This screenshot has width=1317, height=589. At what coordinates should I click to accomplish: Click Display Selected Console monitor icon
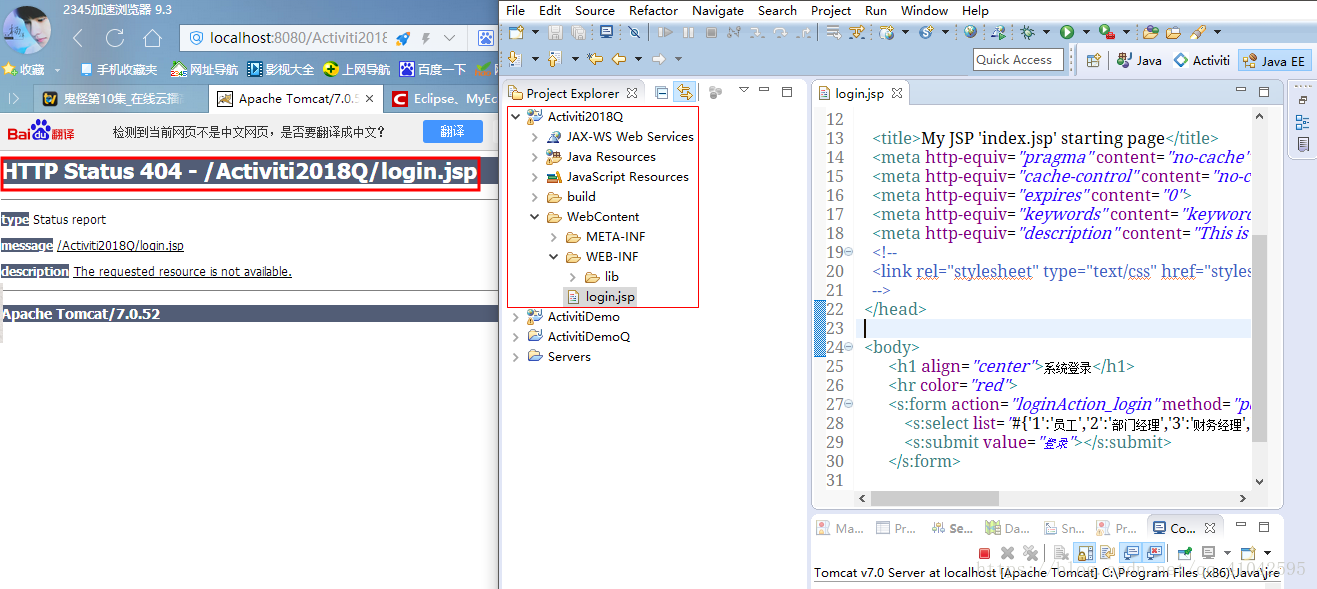tap(1208, 553)
